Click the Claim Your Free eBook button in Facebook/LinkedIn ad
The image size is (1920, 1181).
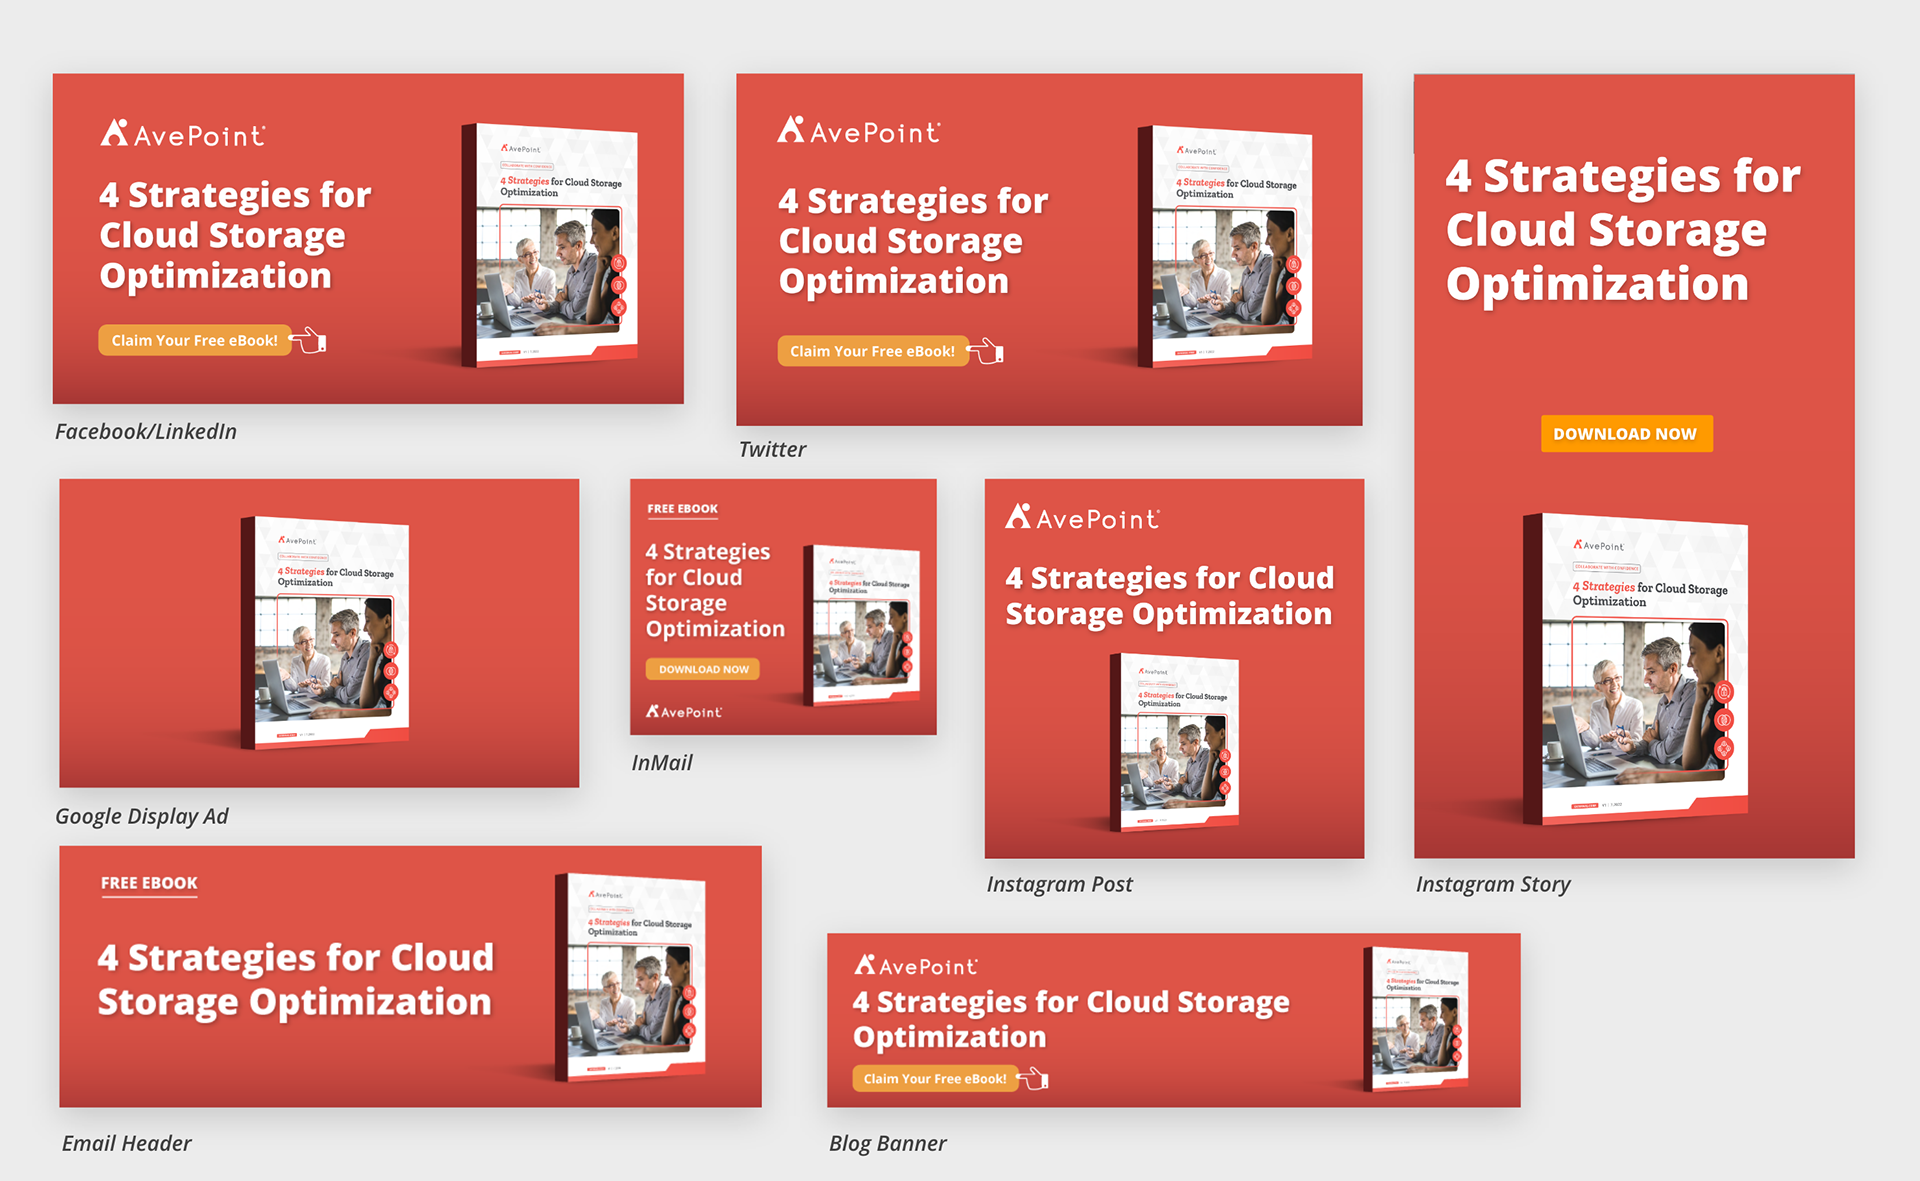tap(195, 340)
